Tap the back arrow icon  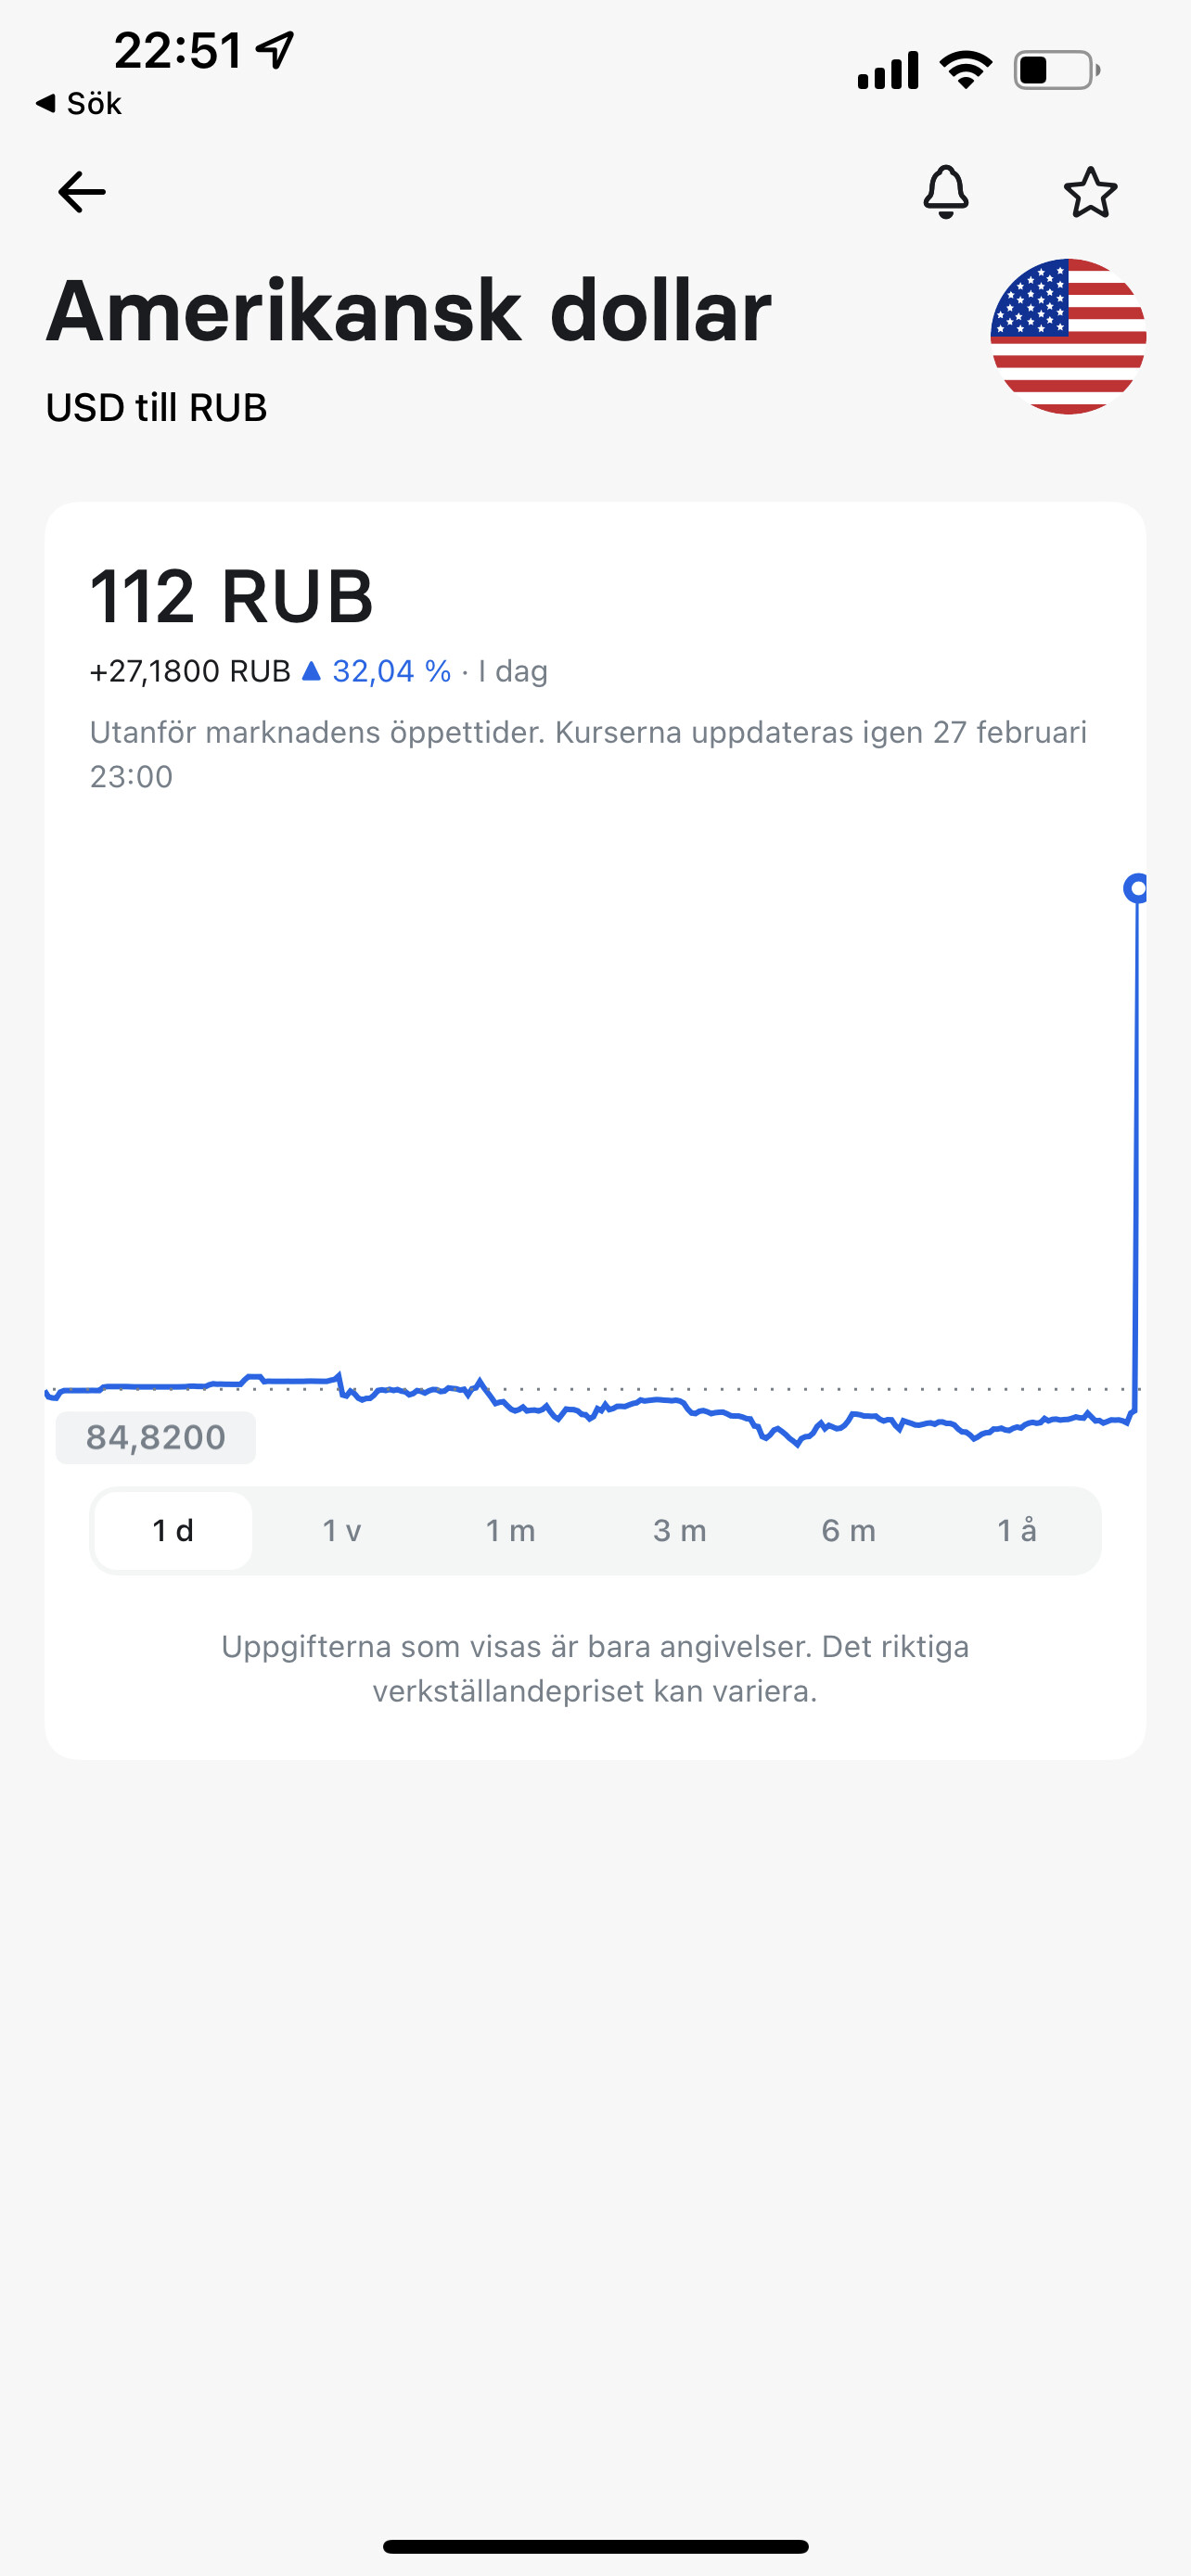[82, 192]
